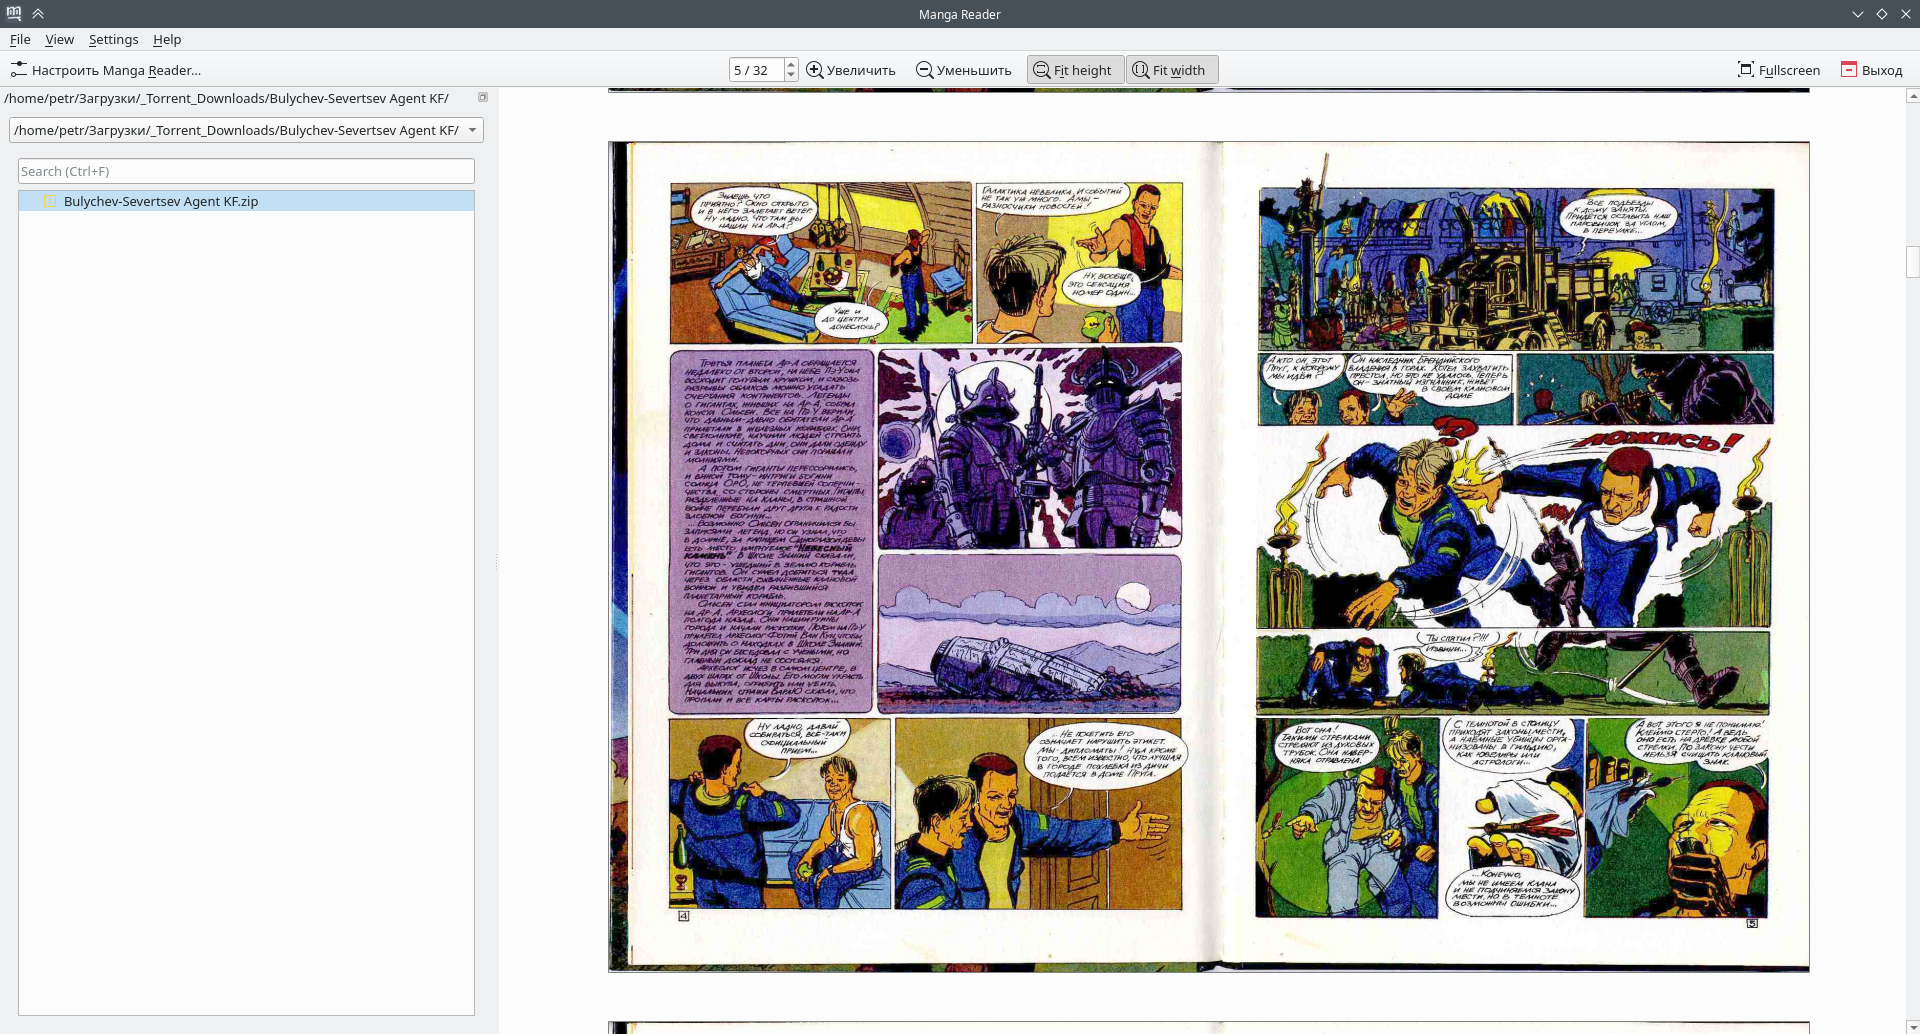The height and width of the screenshot is (1034, 1920).
Task: Expand the folder path dropdown
Action: pyautogui.click(x=472, y=130)
